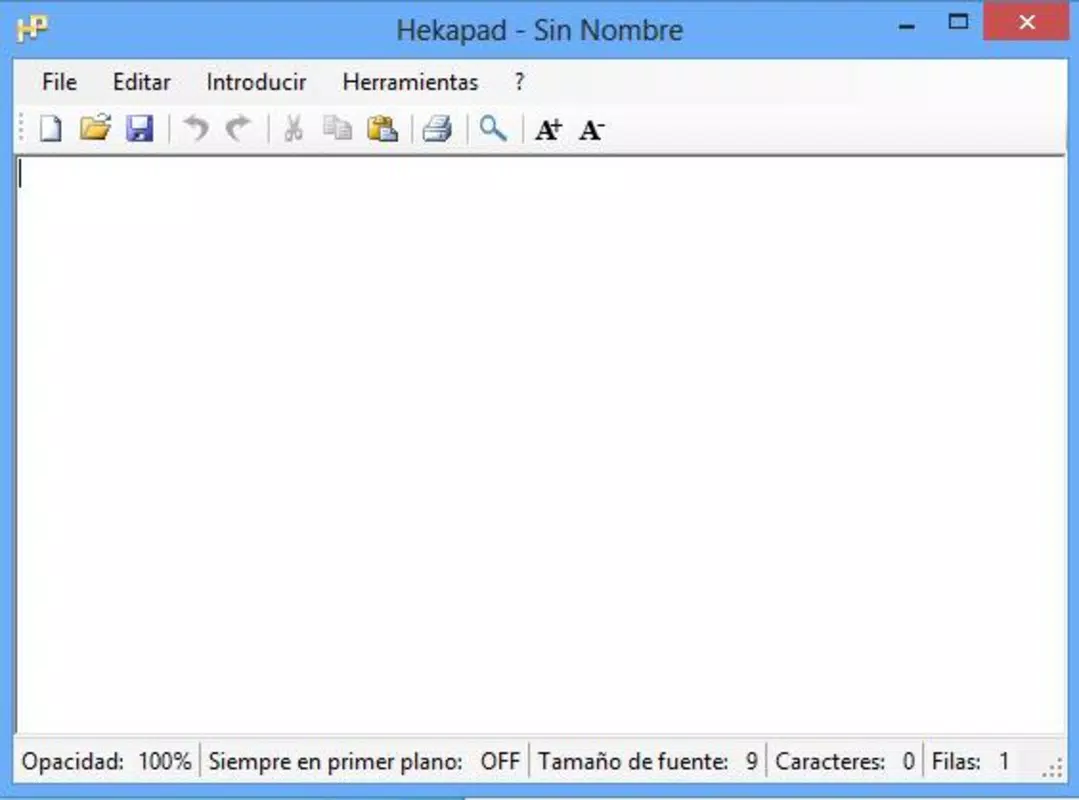Open the Editar menu
The height and width of the screenshot is (800, 1079).
142,82
